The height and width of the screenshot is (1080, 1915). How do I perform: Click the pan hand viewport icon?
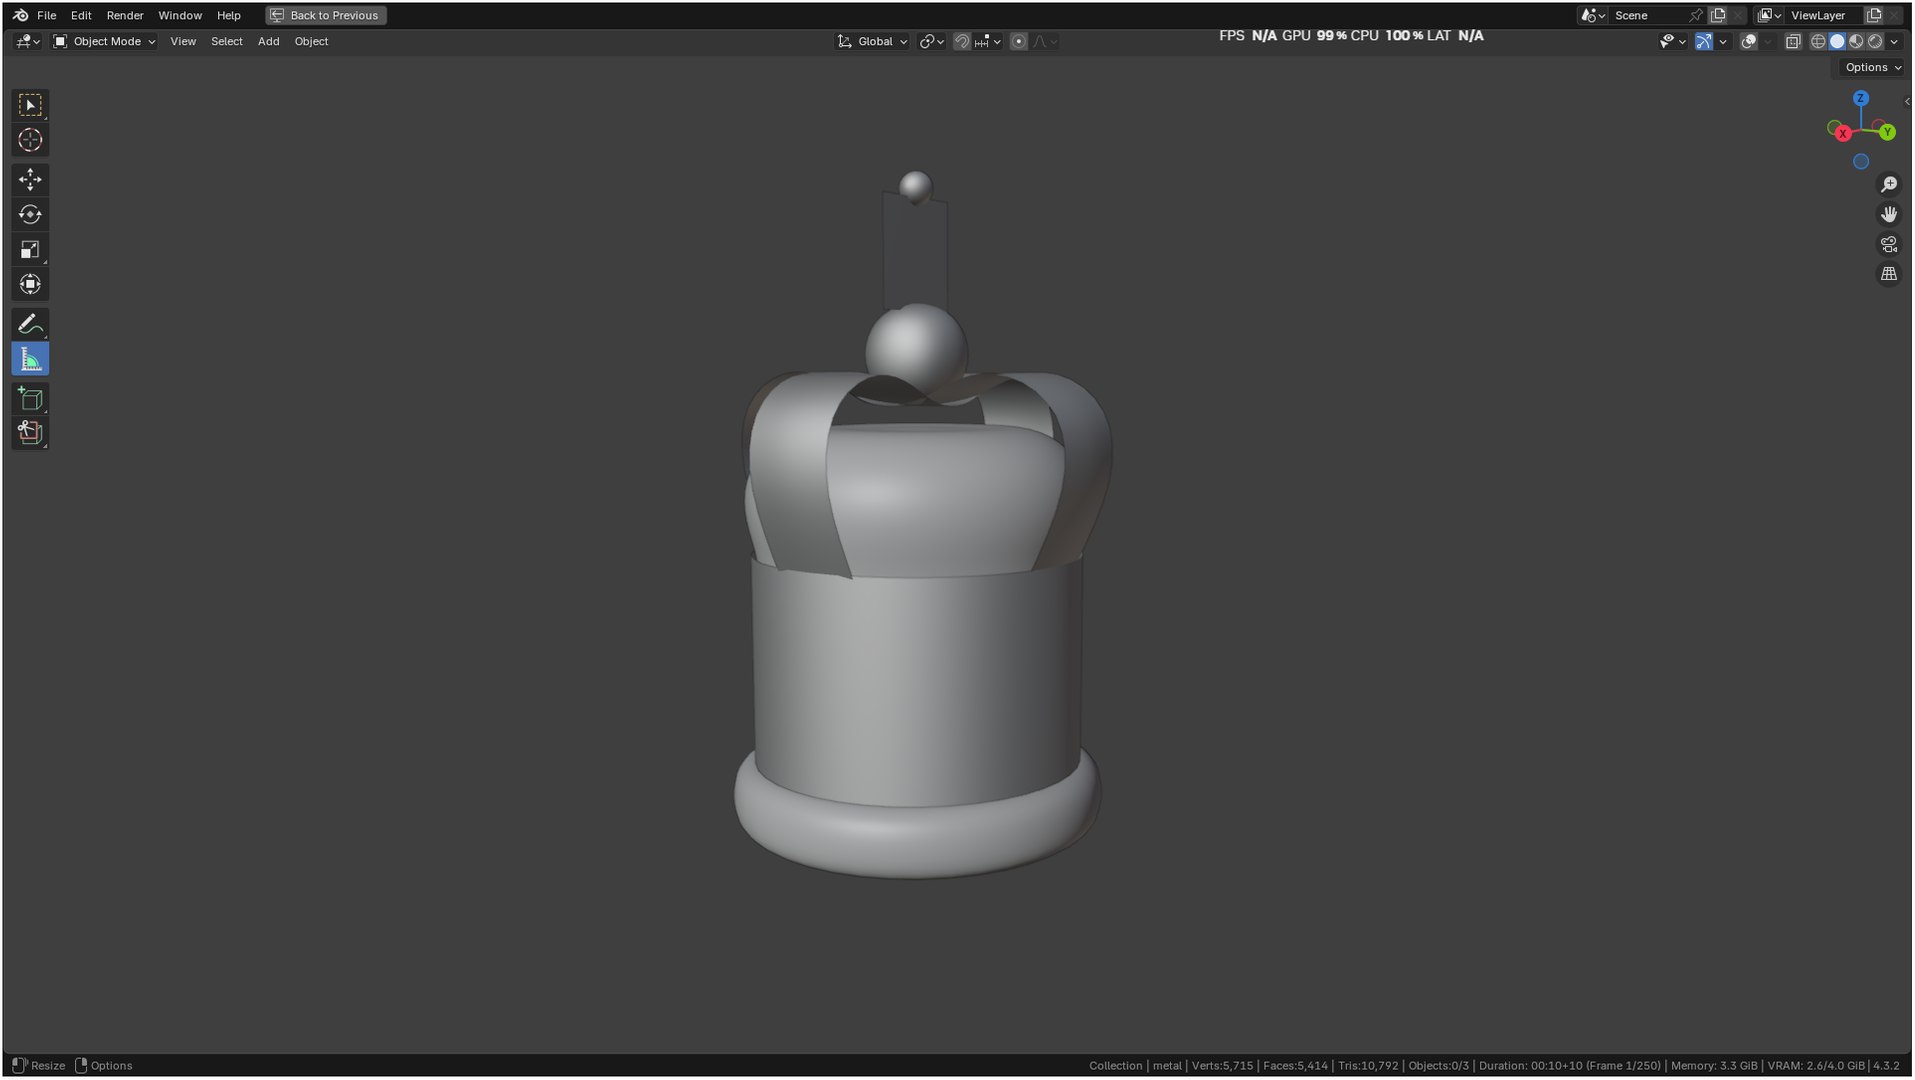[1888, 214]
